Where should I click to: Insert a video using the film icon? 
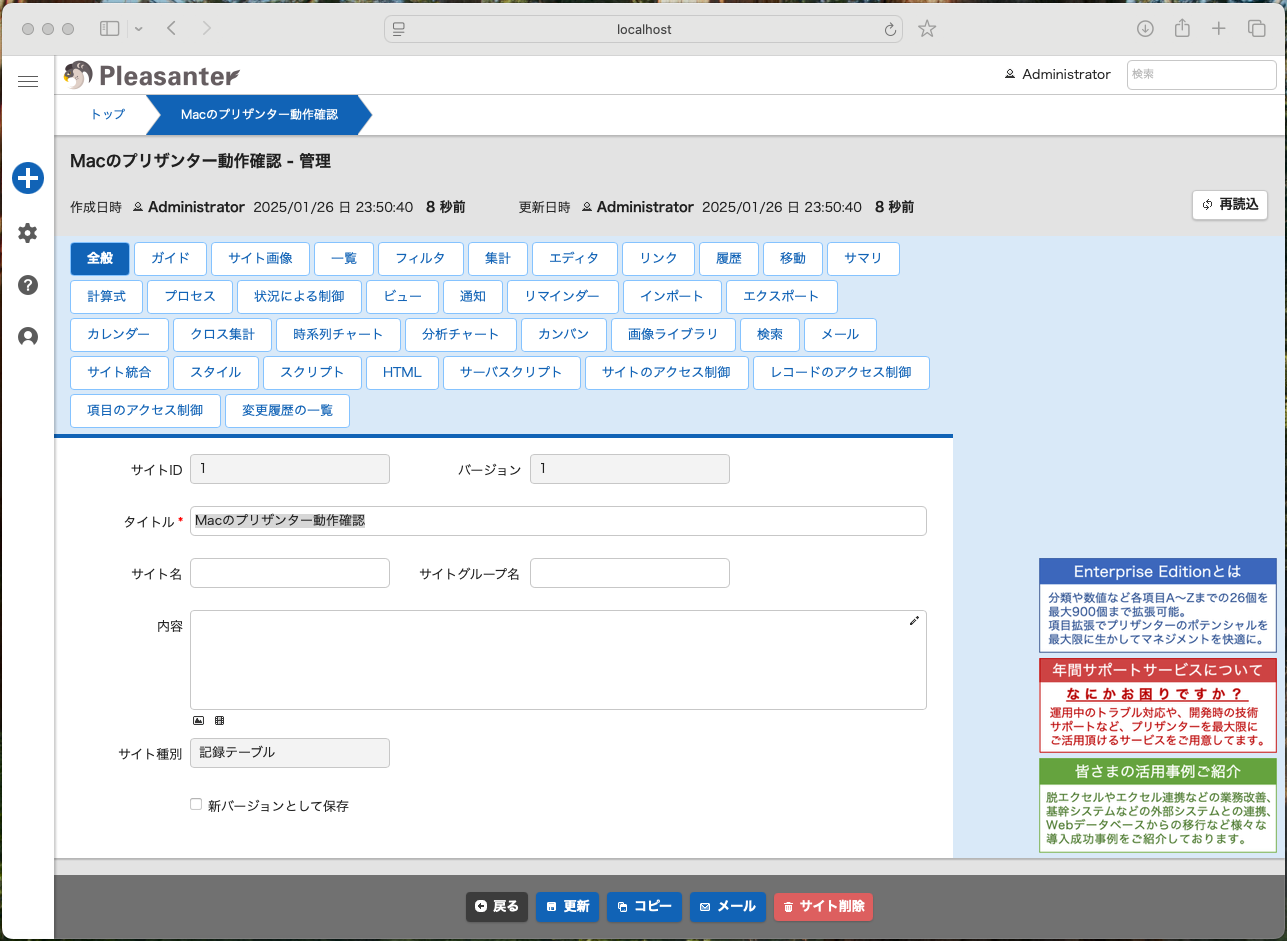point(219,720)
